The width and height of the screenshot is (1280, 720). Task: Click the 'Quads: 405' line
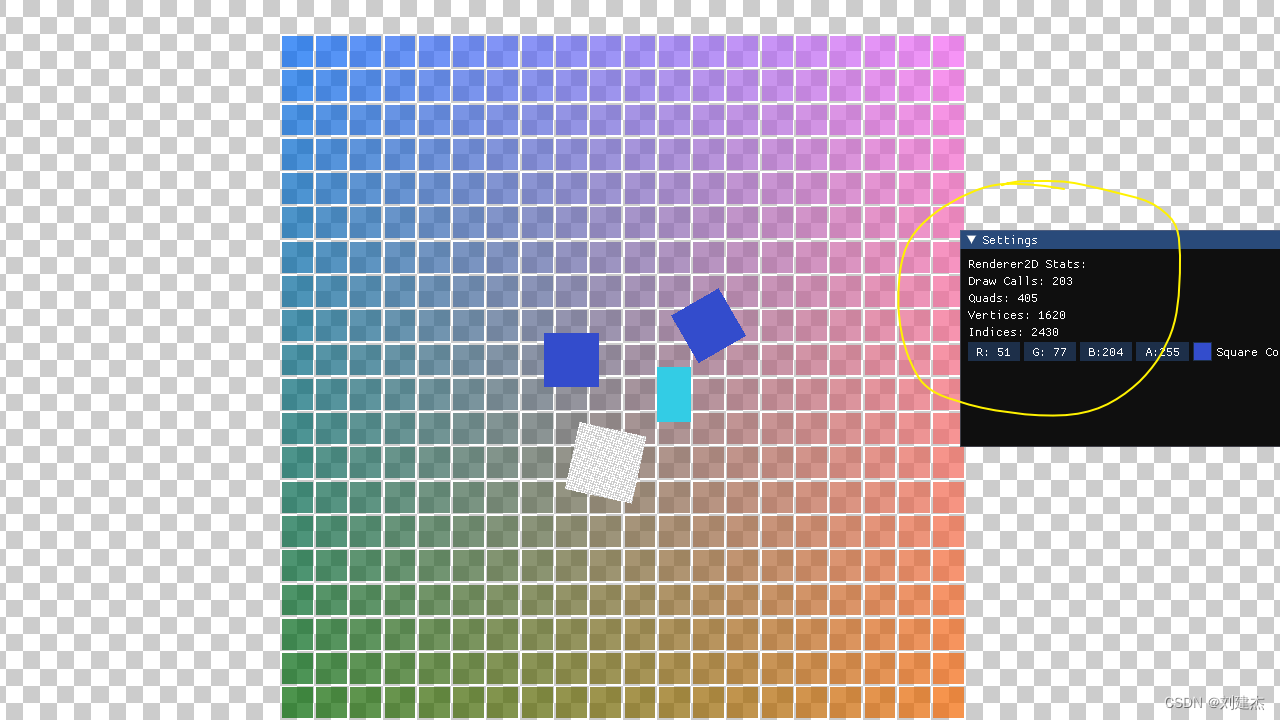[1003, 298]
